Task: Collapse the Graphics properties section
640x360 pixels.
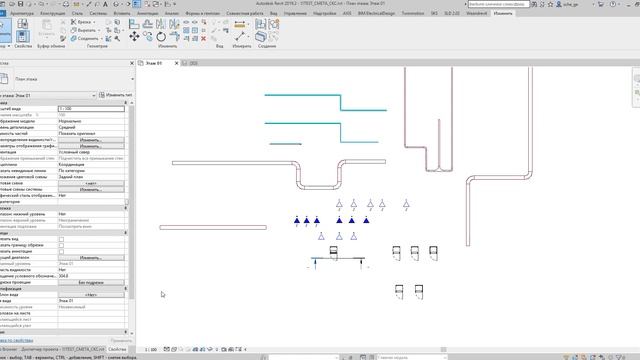Action: [126, 103]
